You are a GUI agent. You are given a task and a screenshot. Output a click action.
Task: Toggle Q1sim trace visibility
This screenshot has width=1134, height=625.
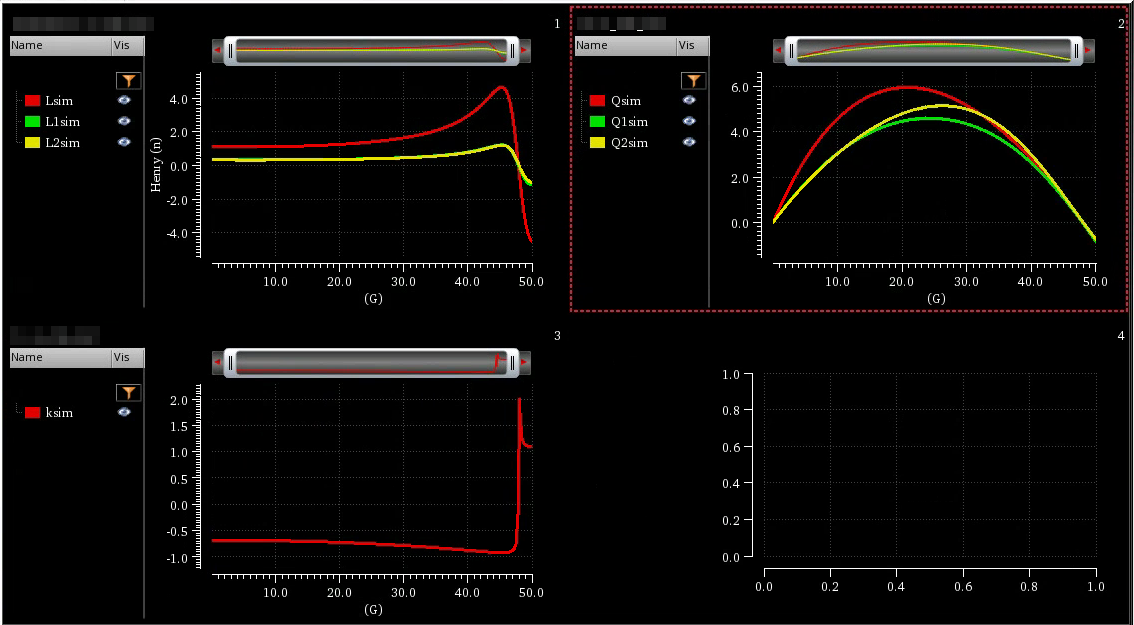(x=689, y=122)
